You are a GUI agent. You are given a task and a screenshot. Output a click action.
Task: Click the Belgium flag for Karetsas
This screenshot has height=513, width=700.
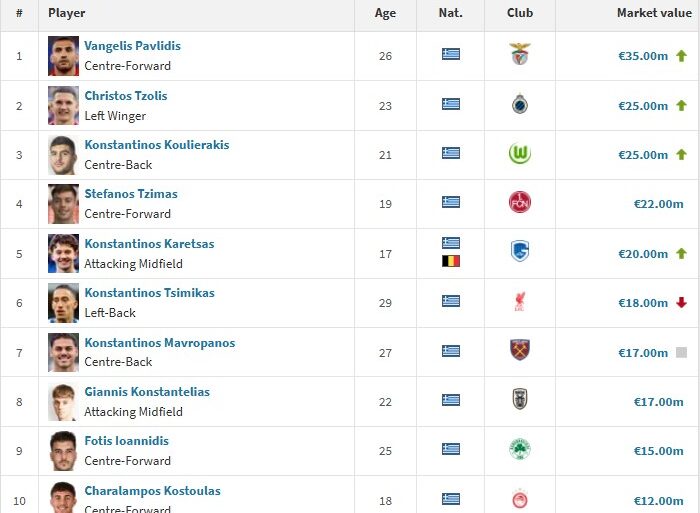(x=451, y=262)
